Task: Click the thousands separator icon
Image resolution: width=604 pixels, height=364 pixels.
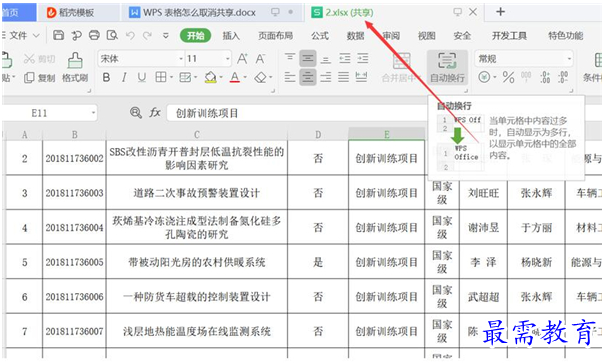Action: [x=526, y=77]
